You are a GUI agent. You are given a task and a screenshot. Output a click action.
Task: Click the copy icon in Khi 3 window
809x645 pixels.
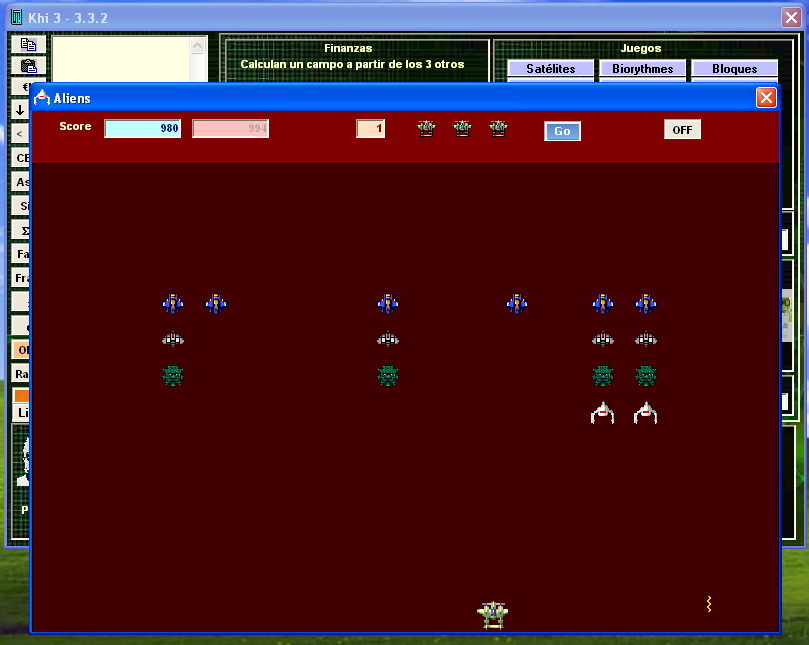pyautogui.click(x=28, y=44)
